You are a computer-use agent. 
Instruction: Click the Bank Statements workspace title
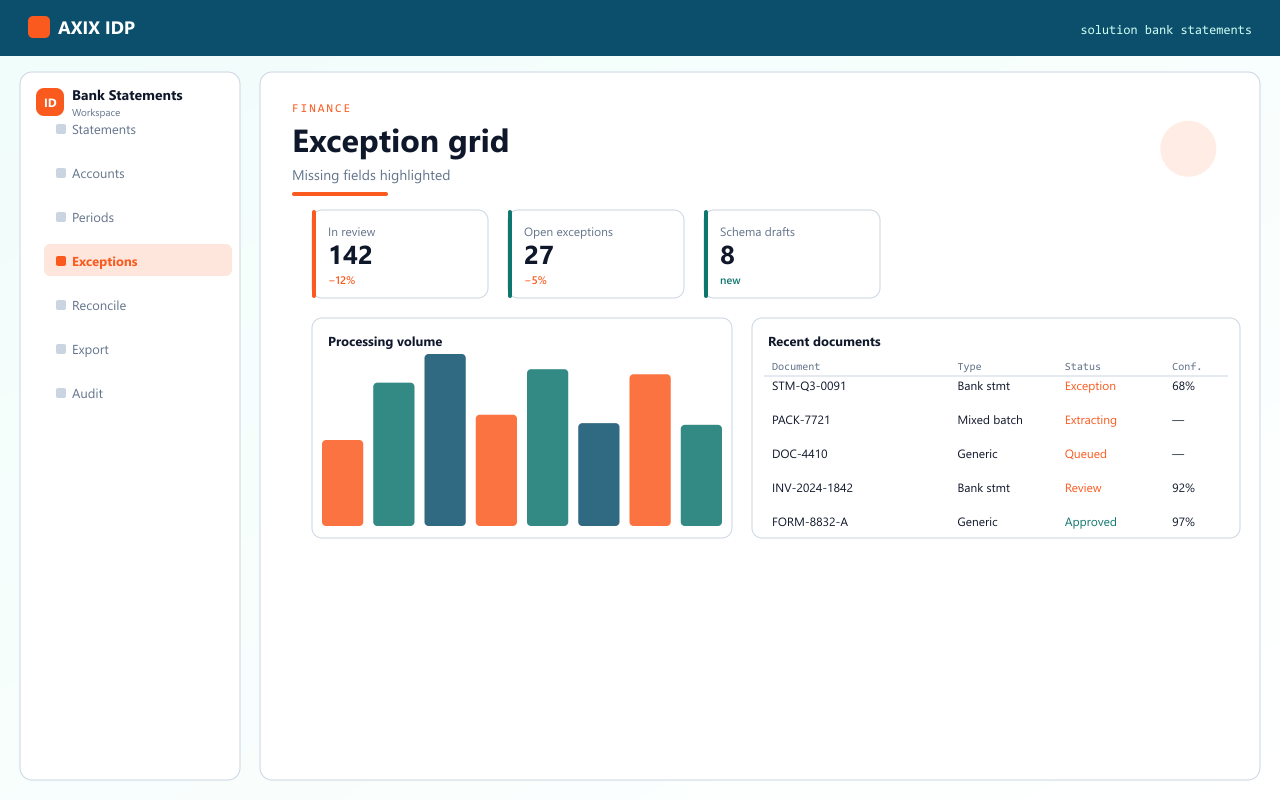coord(127,96)
